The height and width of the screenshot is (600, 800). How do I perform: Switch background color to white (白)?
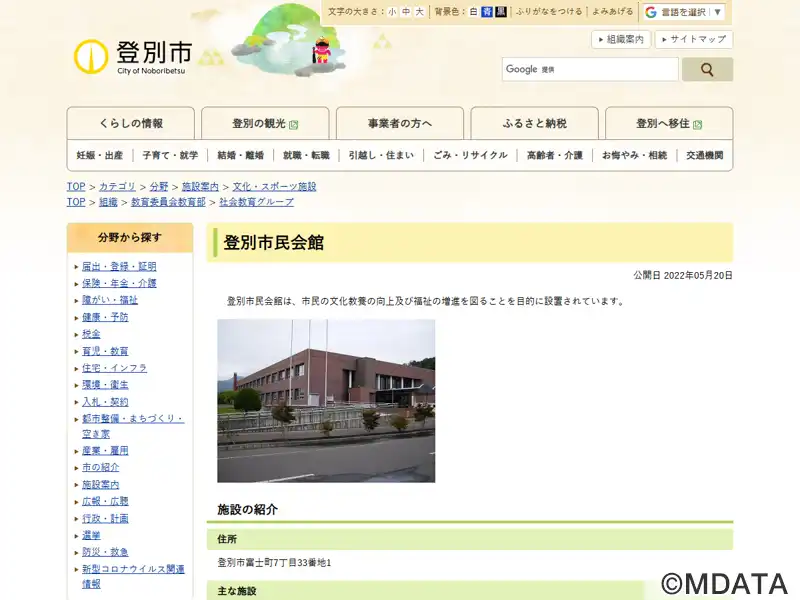(474, 12)
